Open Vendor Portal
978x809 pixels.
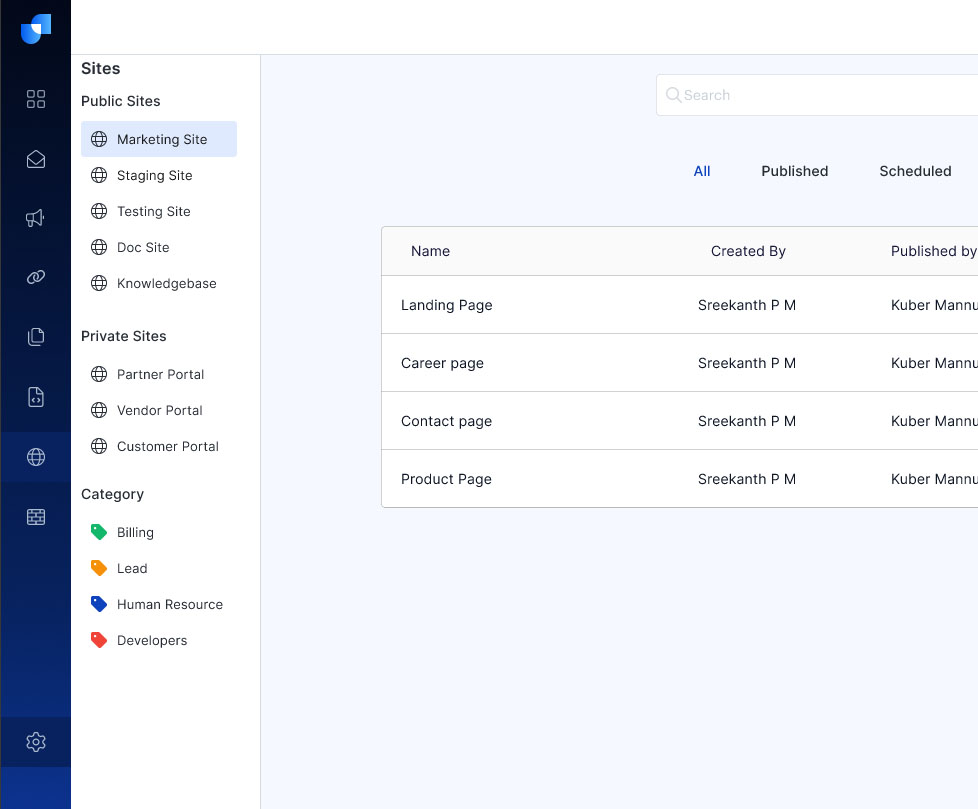pos(159,410)
